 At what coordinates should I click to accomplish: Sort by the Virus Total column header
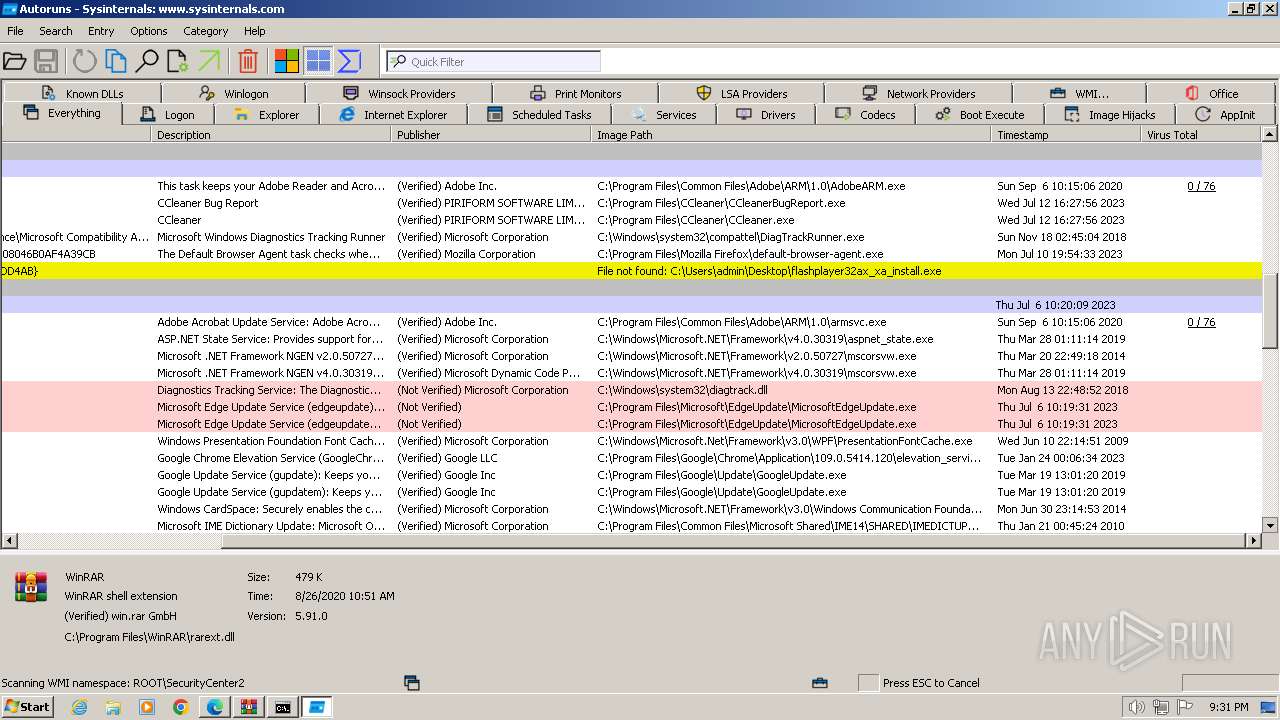click(x=1202, y=135)
